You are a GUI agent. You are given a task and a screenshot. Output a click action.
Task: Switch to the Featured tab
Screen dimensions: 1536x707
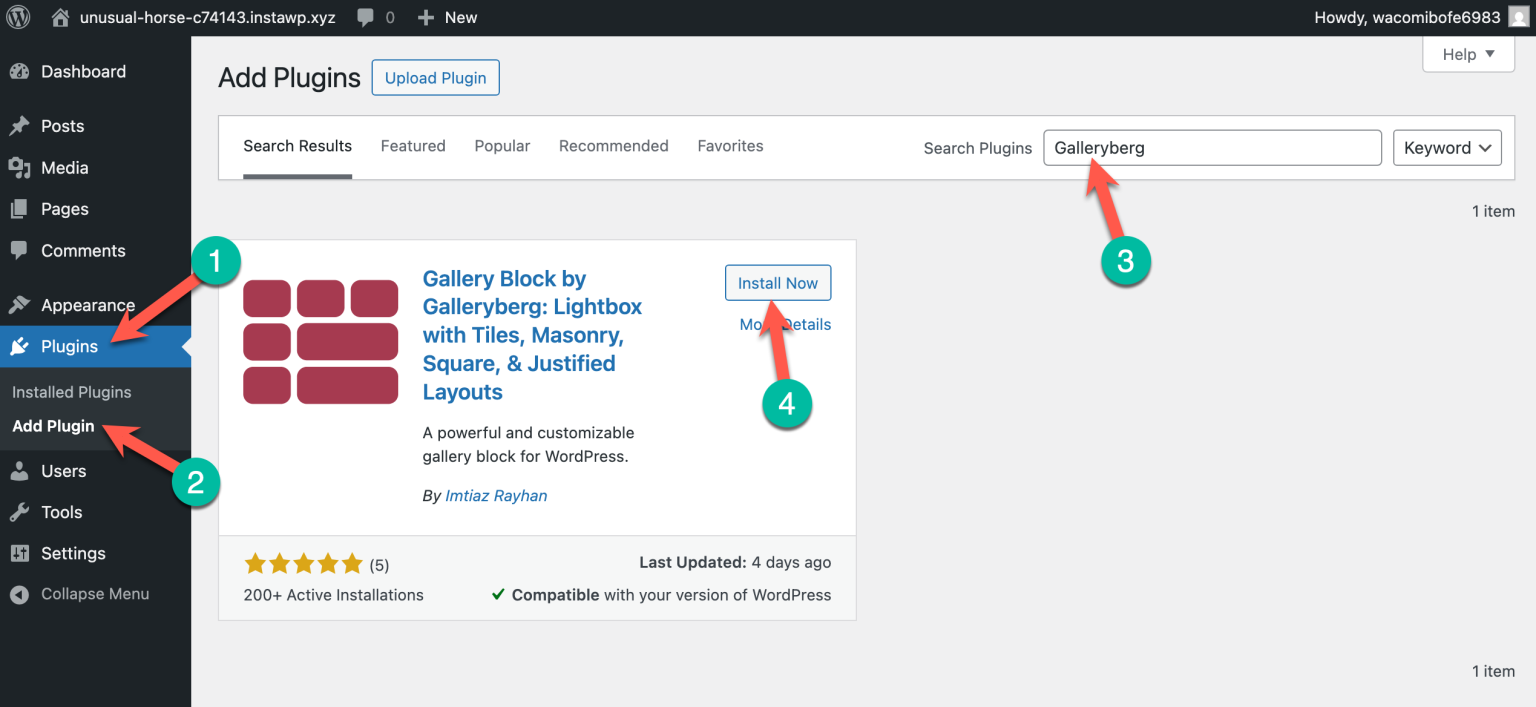(413, 146)
